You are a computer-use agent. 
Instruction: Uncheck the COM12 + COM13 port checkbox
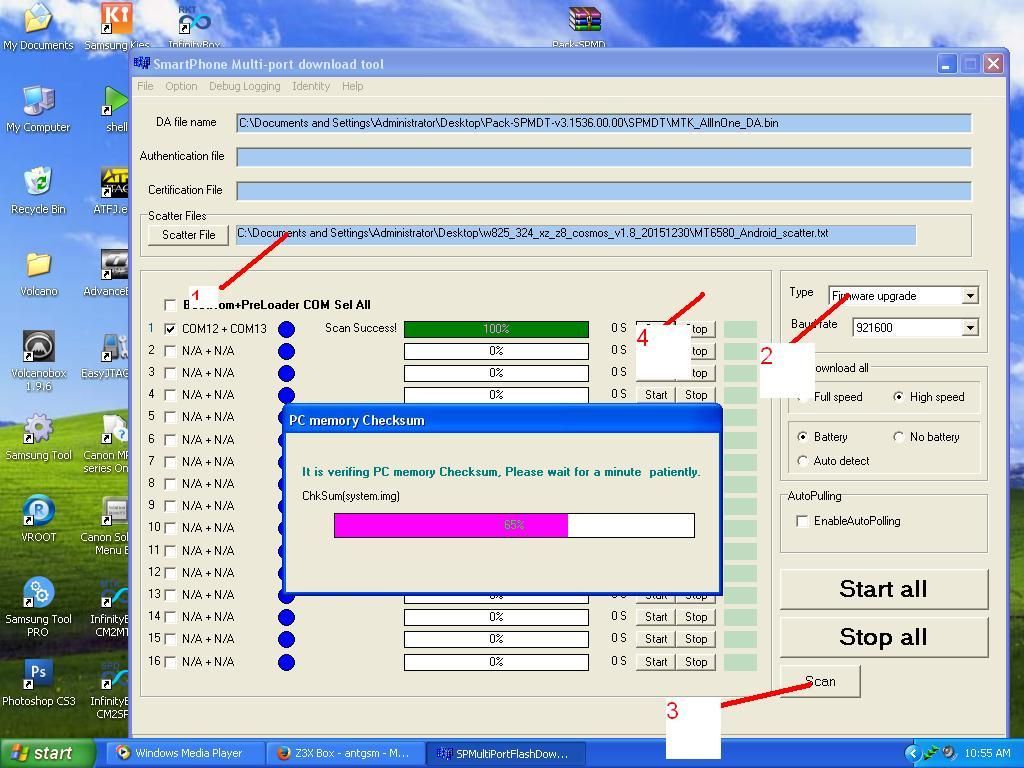click(x=170, y=328)
